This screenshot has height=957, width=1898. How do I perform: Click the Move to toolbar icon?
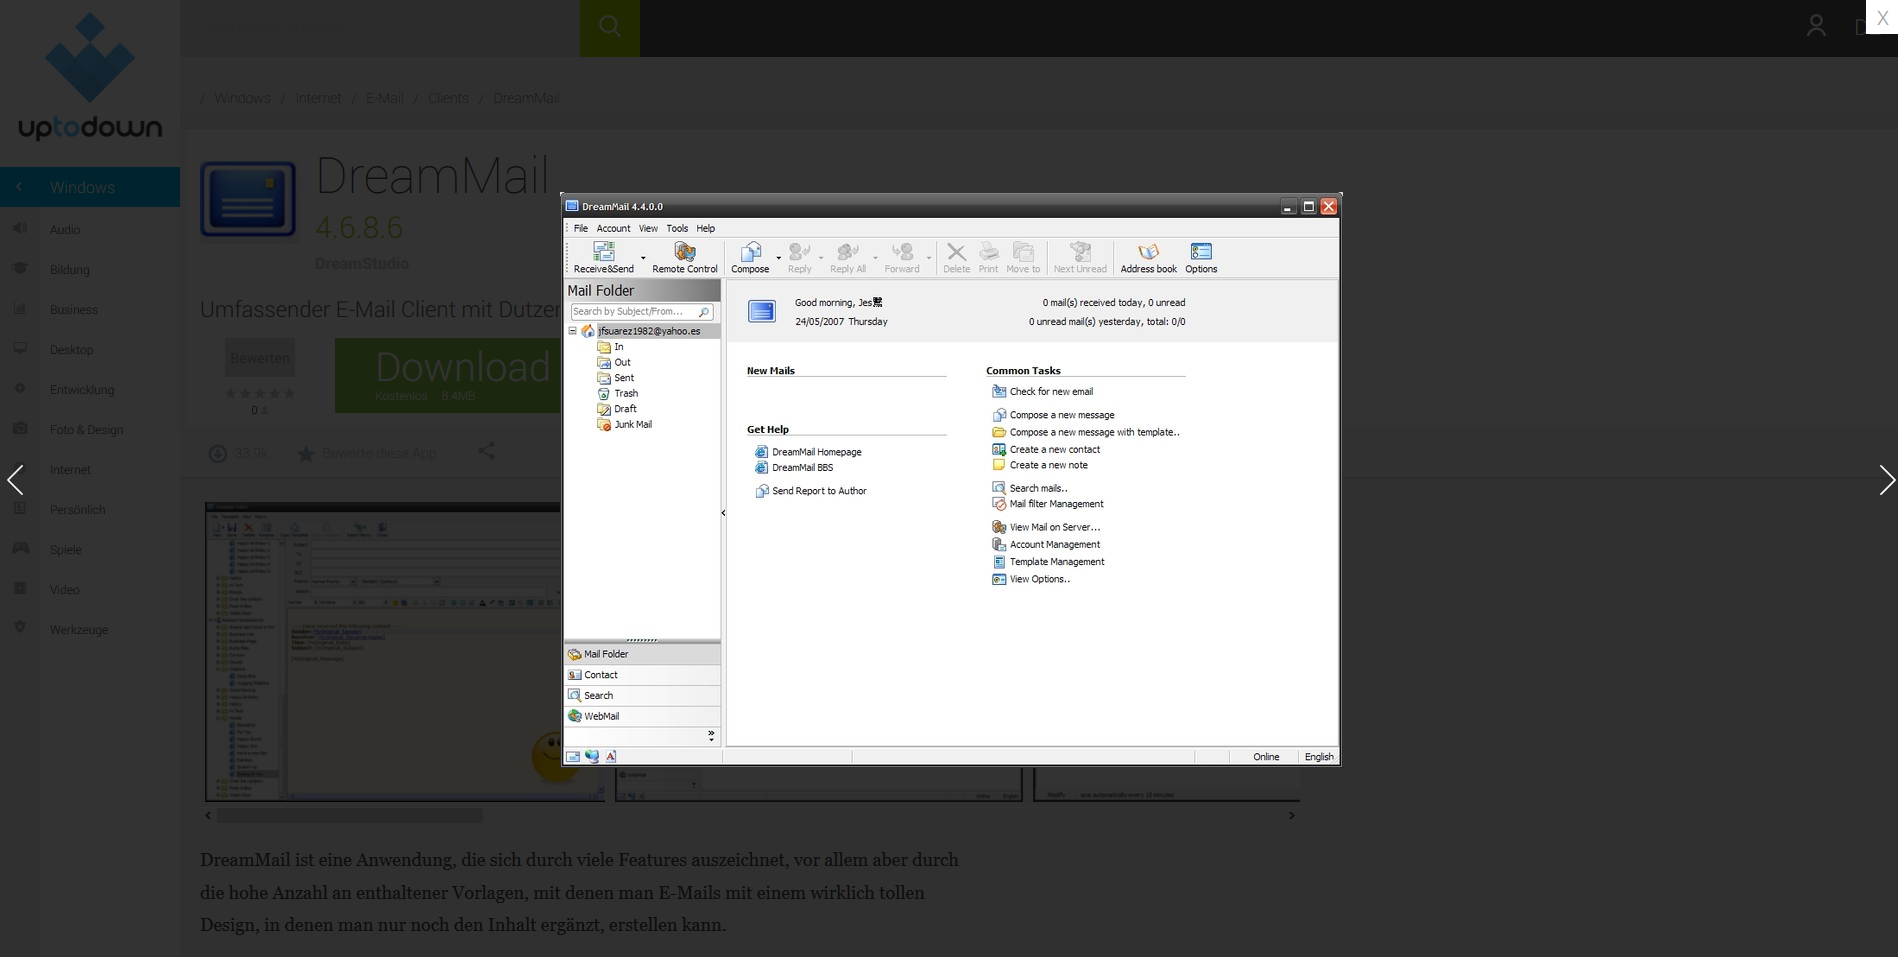coord(1023,257)
